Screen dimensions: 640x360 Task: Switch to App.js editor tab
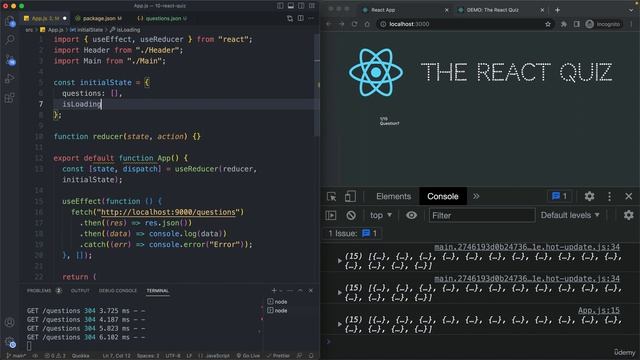45,18
